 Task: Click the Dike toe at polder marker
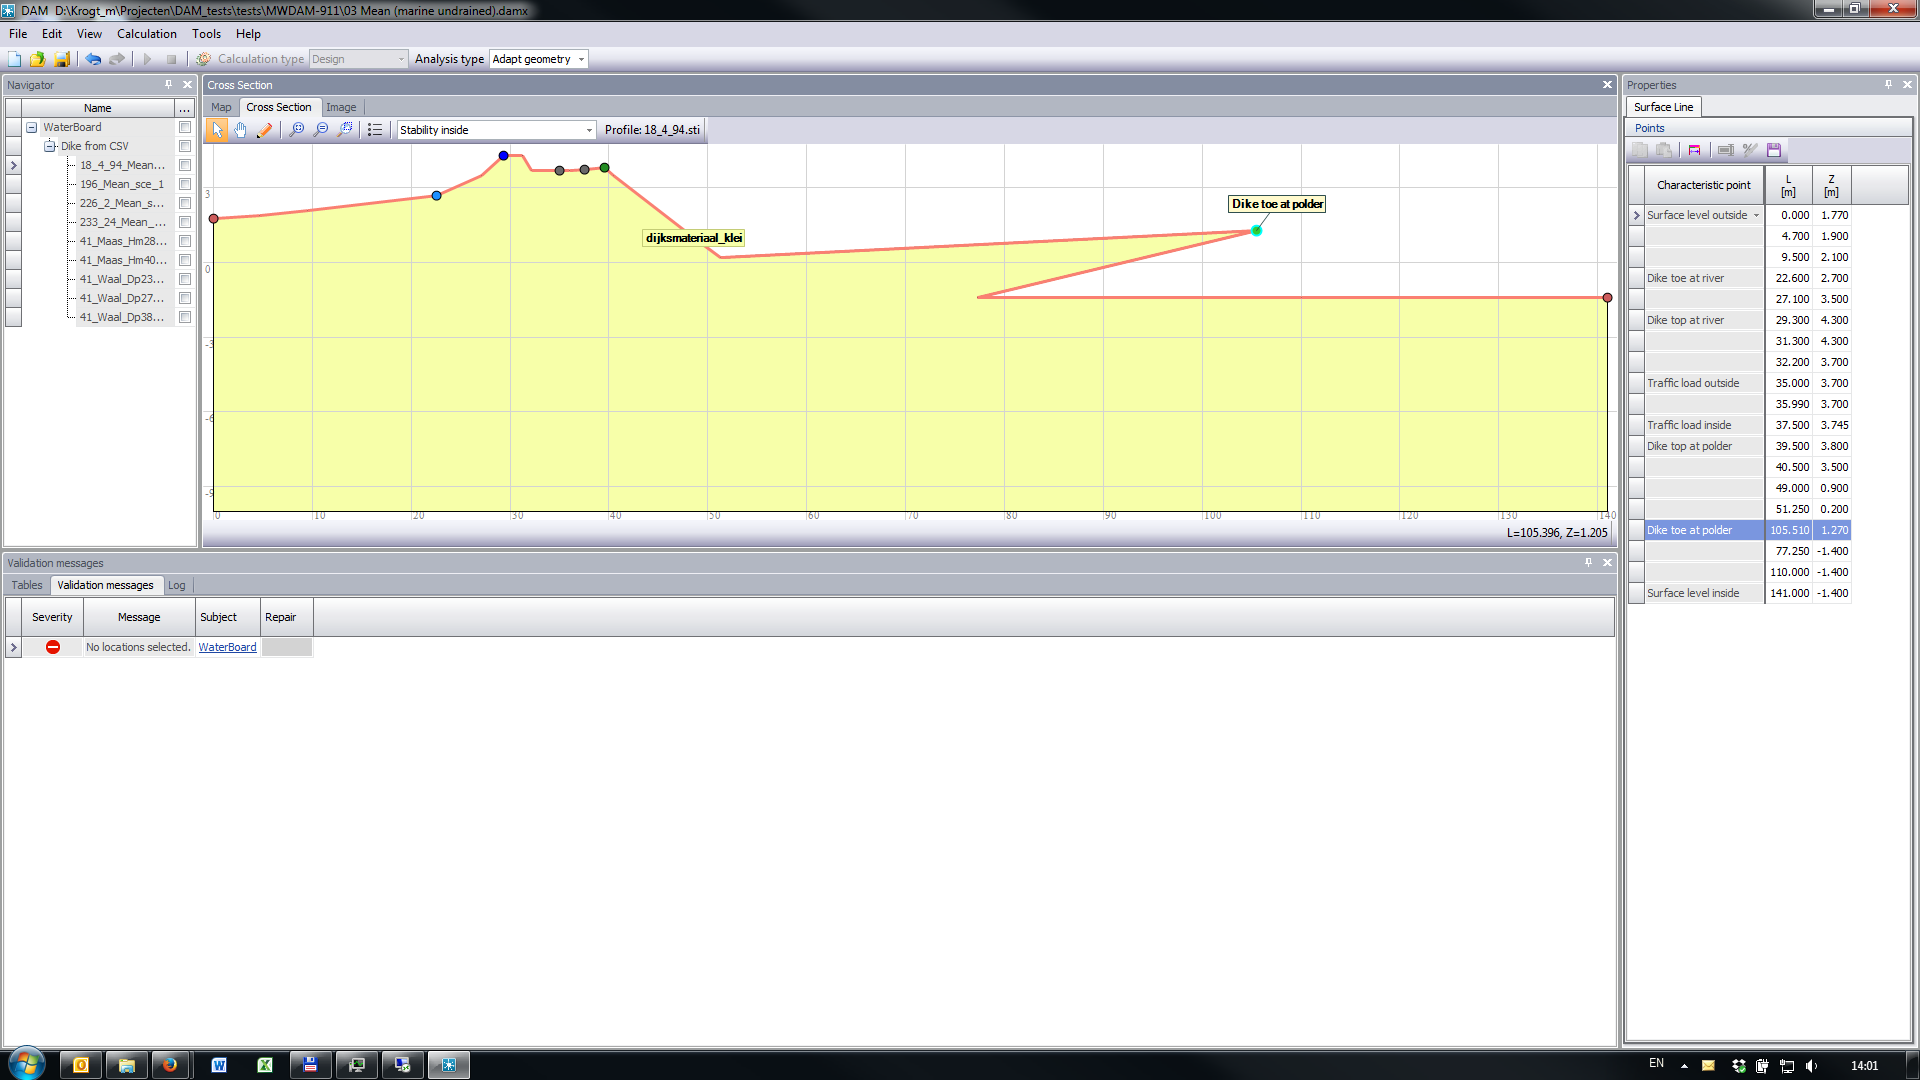click(1256, 231)
